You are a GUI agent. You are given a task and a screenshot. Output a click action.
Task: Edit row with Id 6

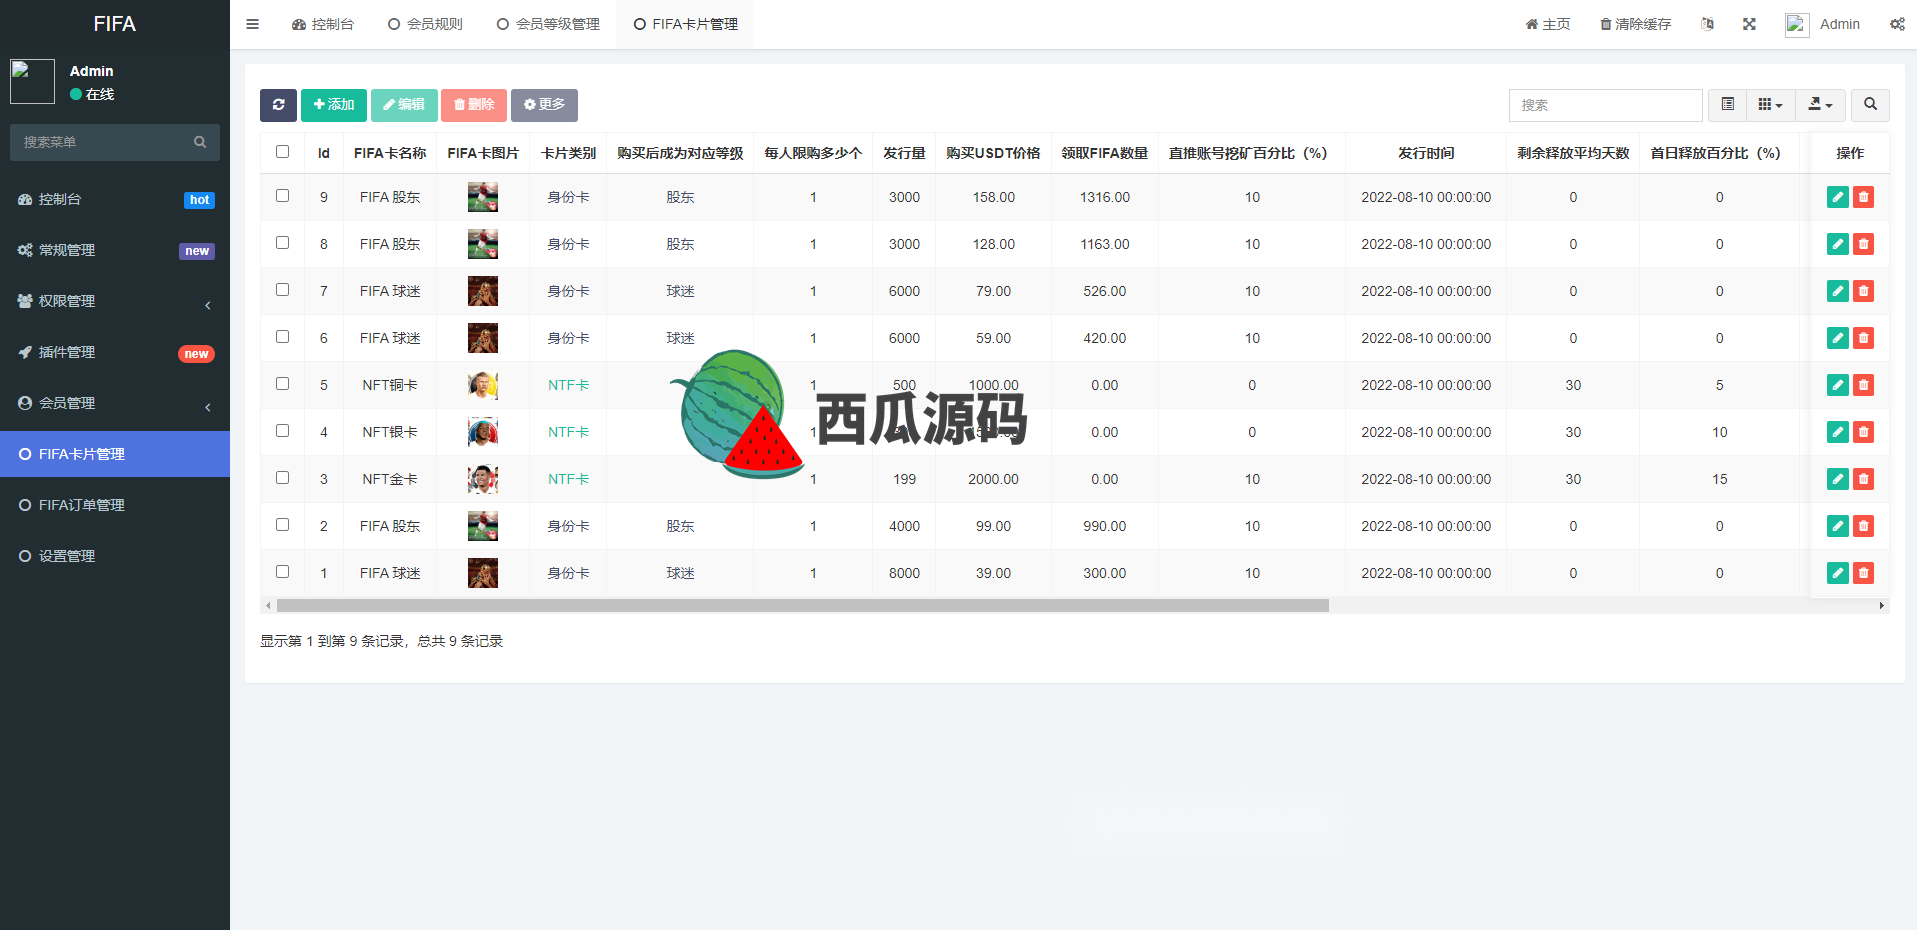1838,338
